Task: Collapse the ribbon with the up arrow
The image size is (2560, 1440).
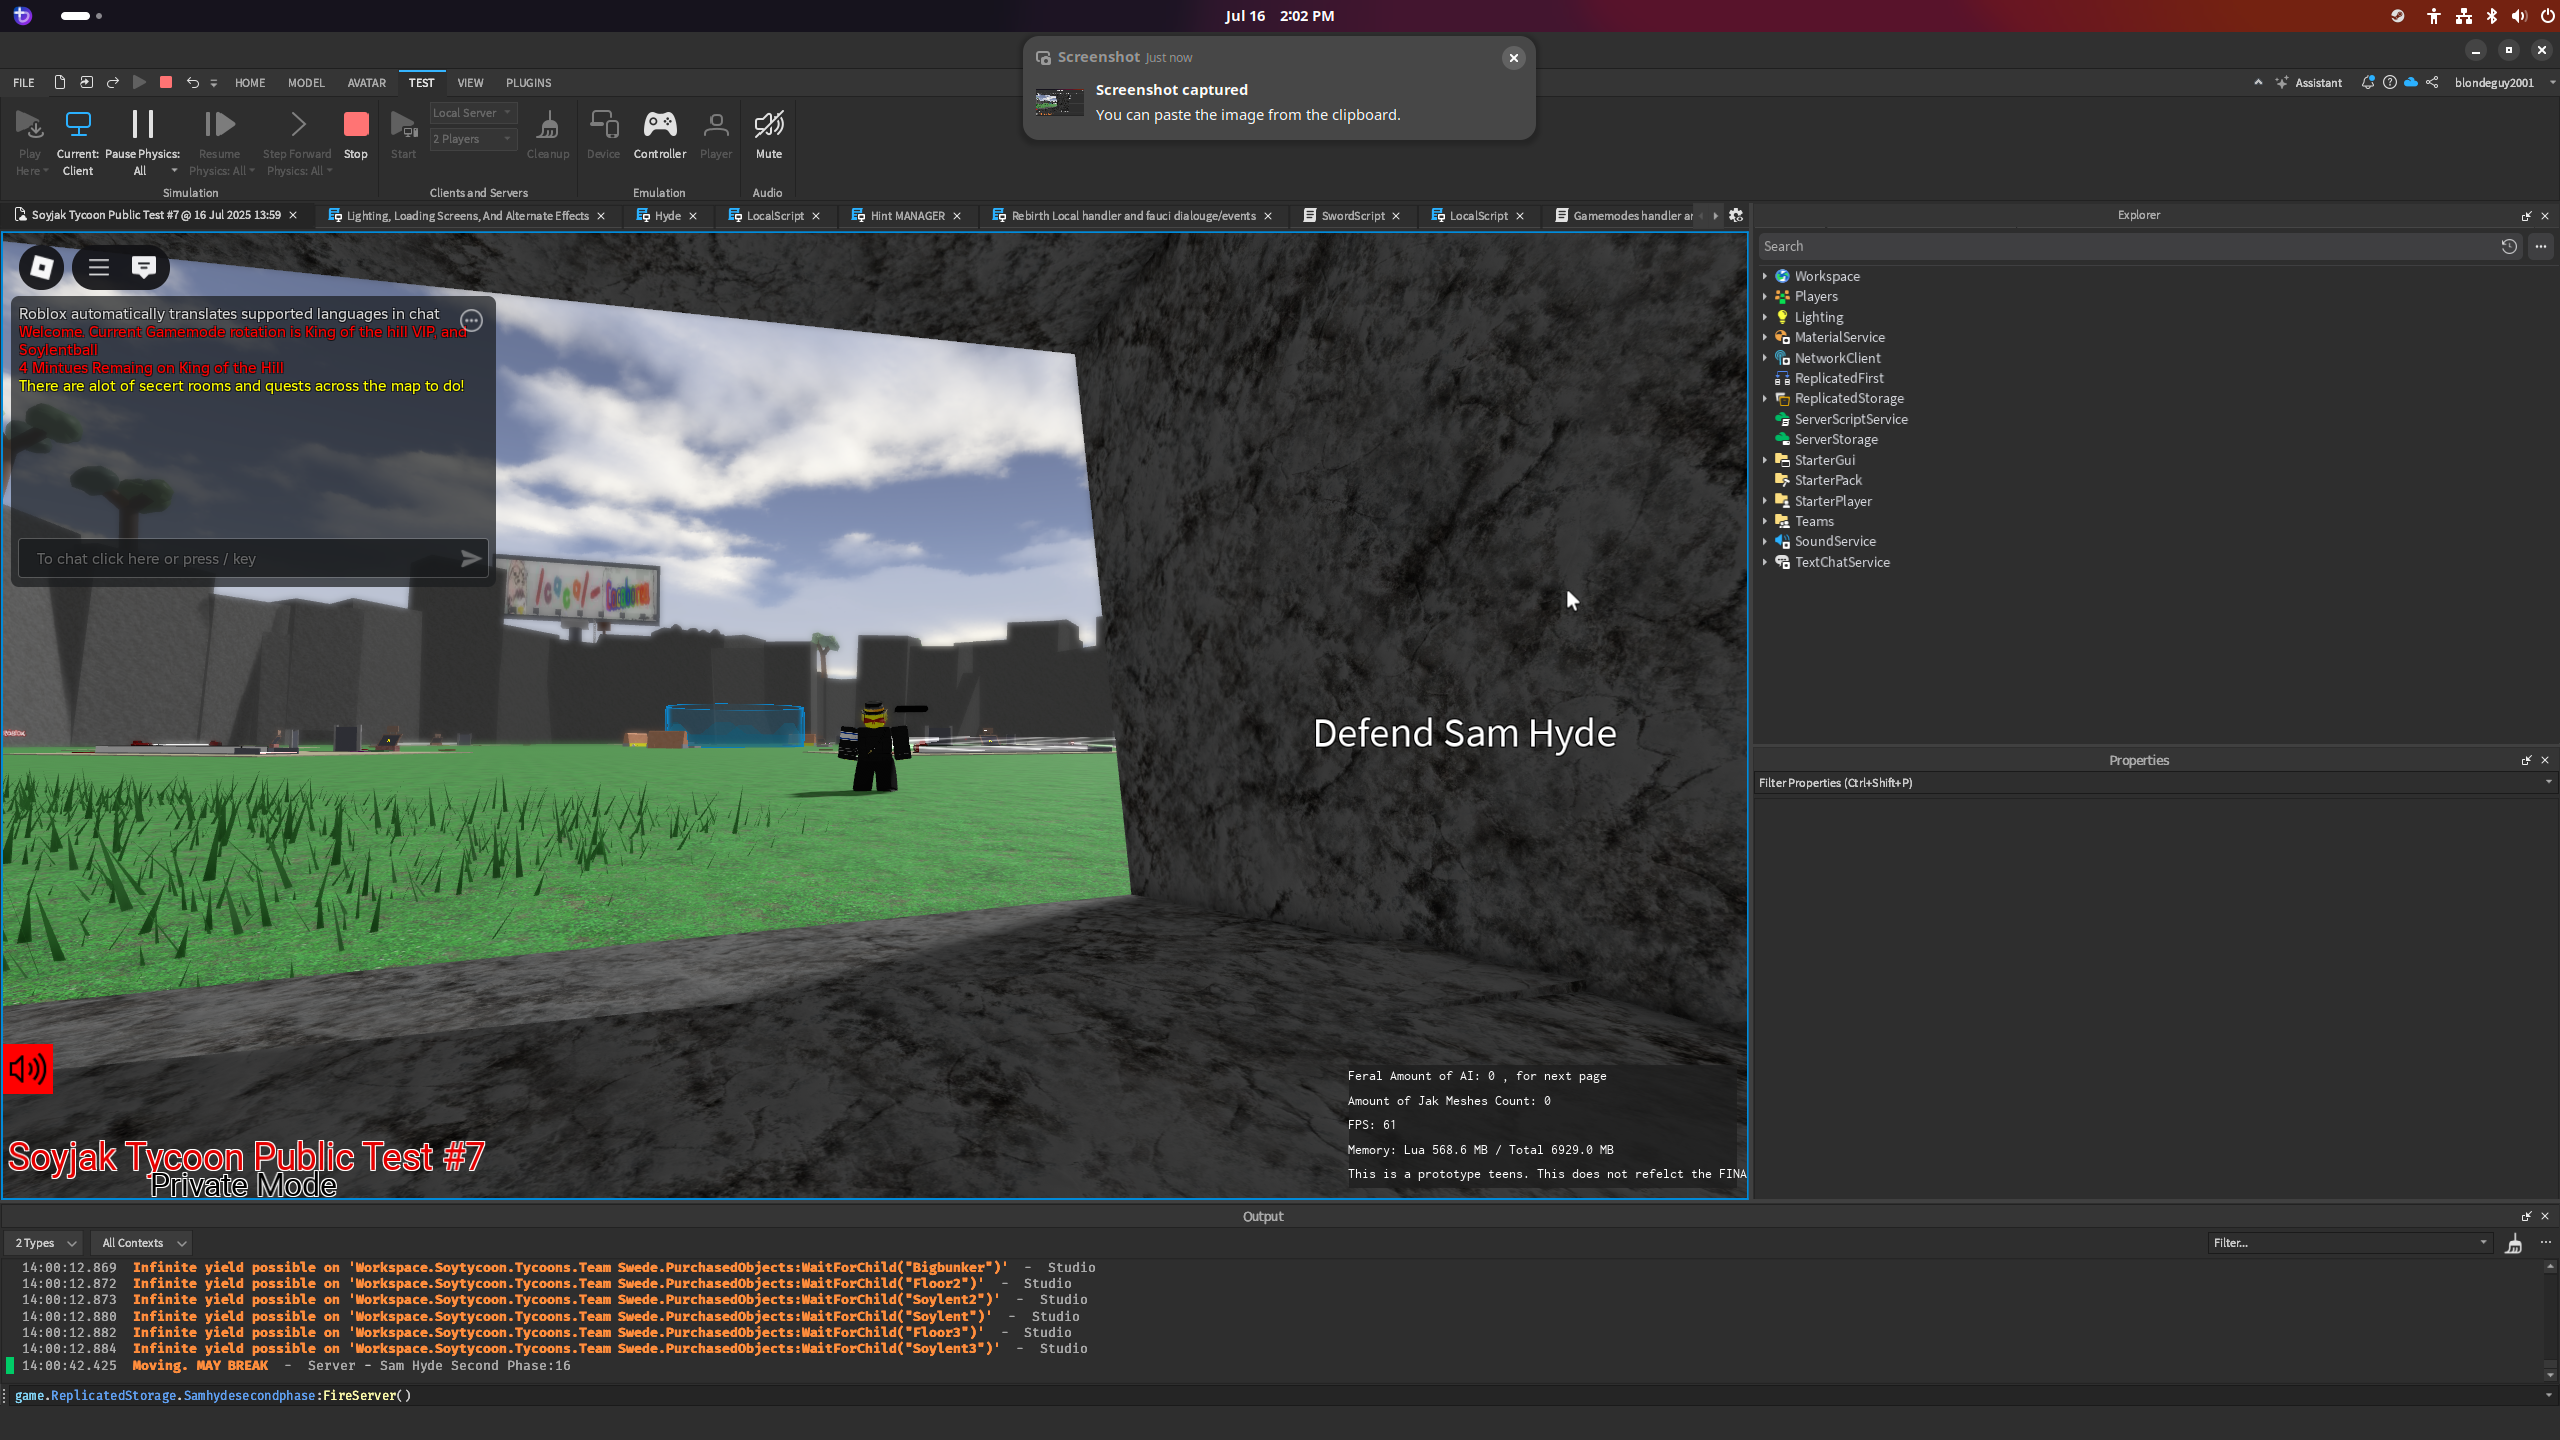Action: (2258, 83)
